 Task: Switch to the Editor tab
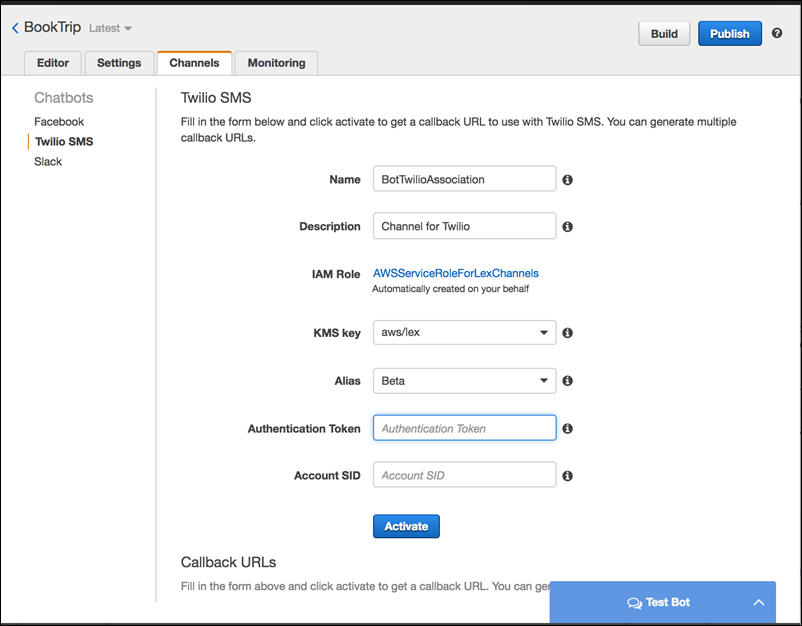click(x=53, y=63)
